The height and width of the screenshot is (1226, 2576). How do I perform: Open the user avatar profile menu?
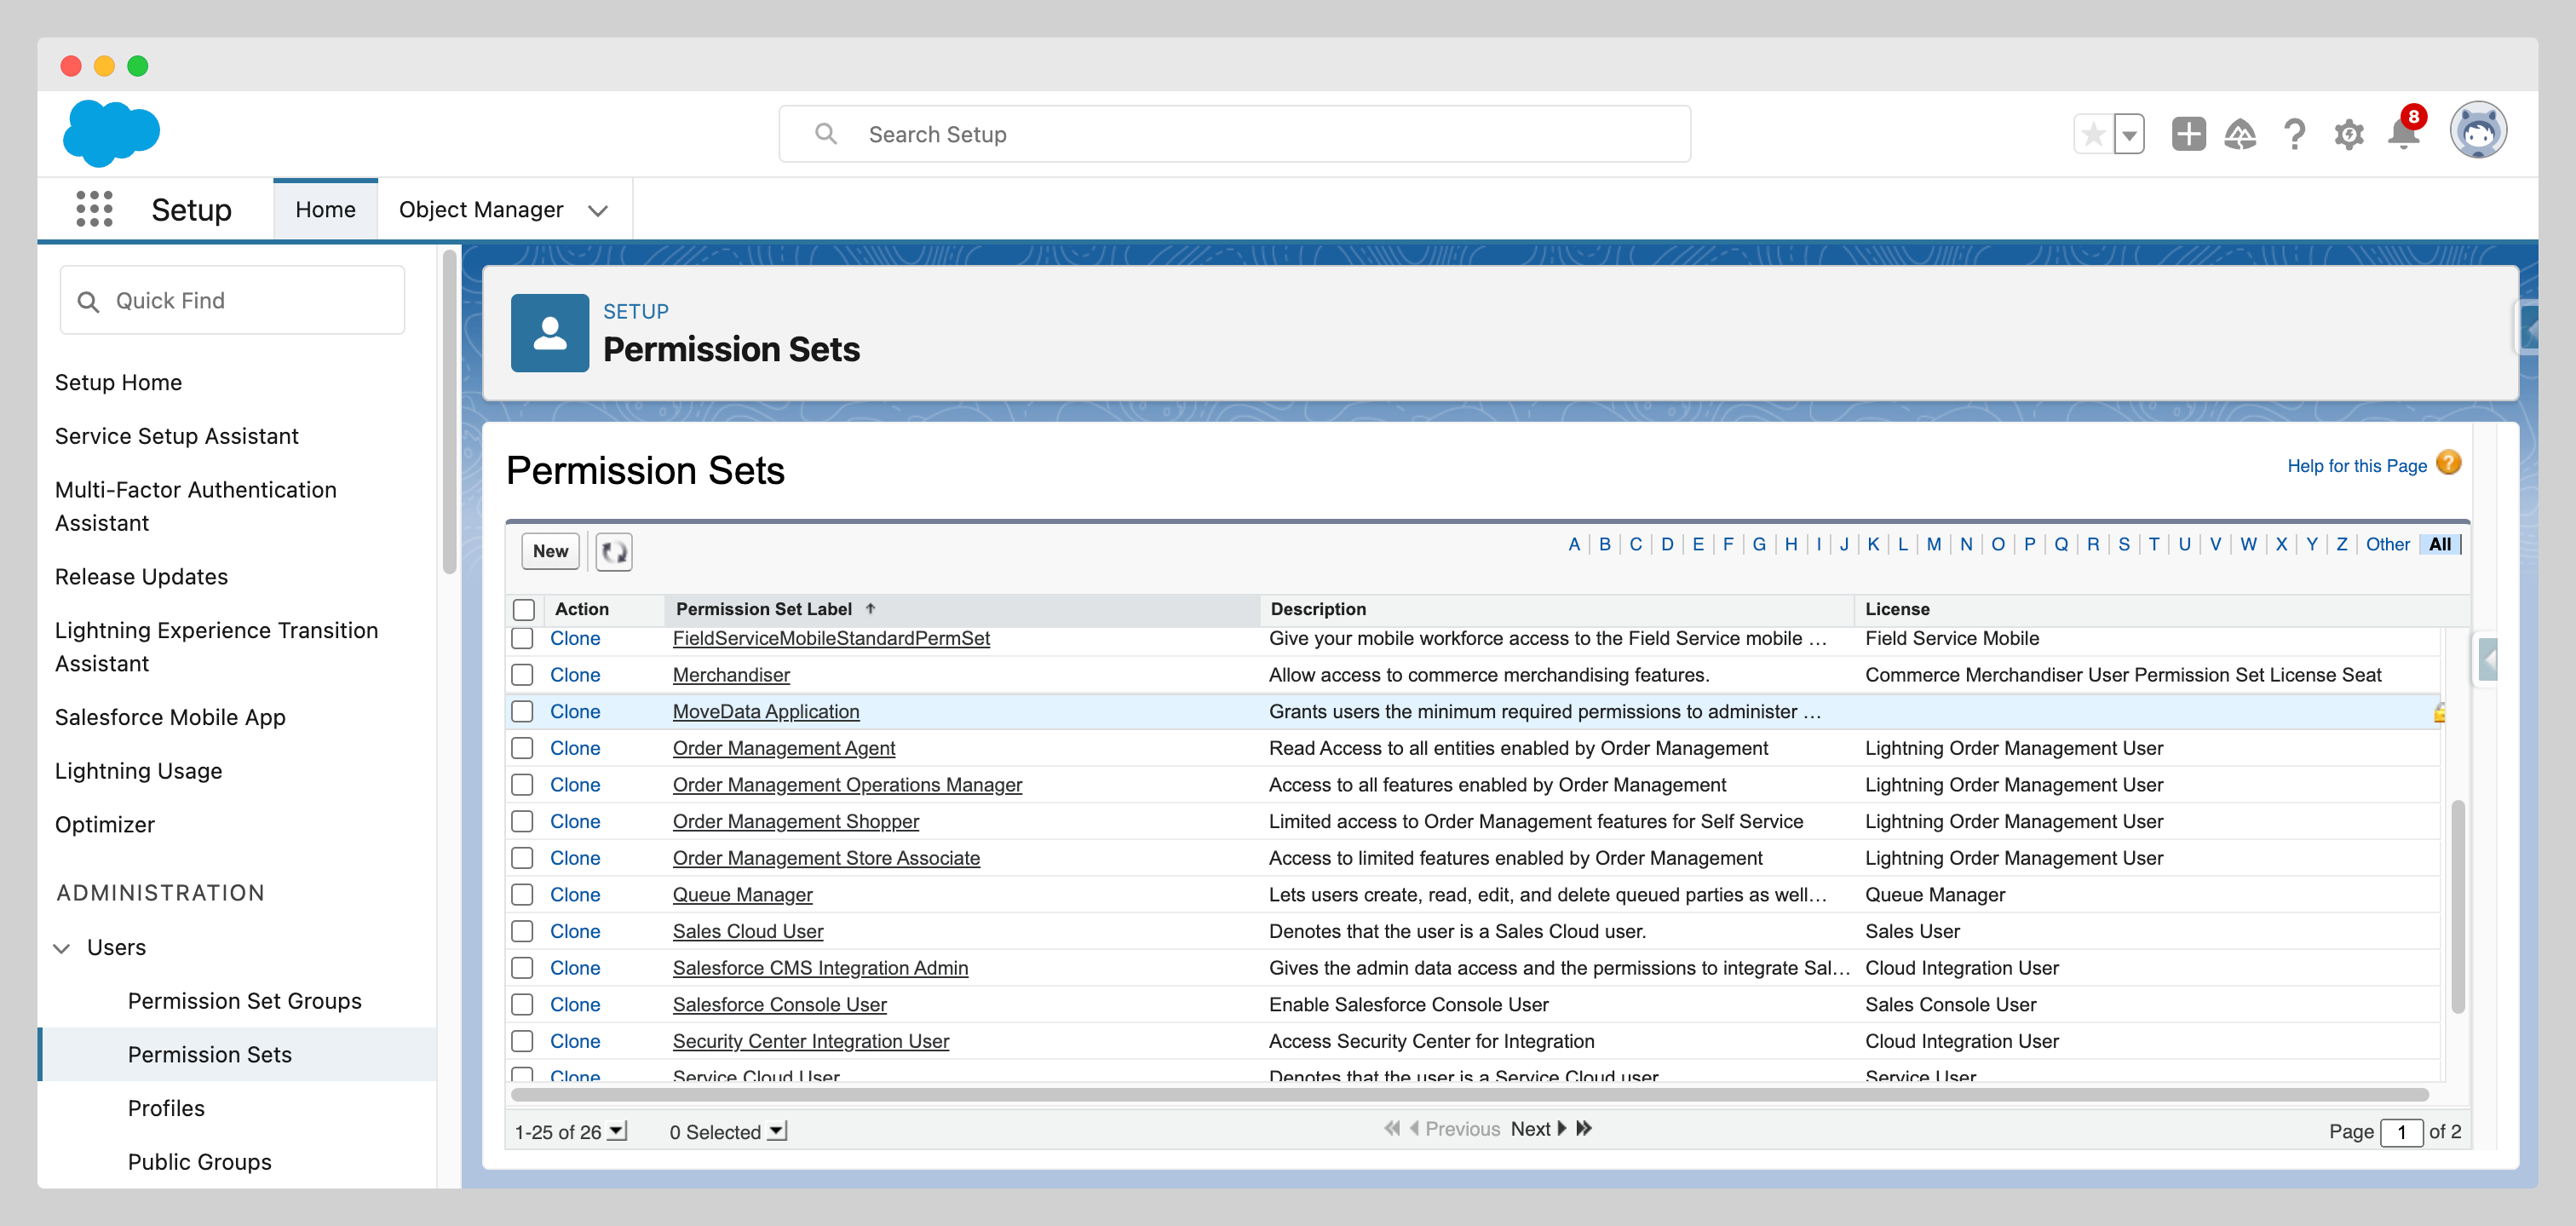click(x=2477, y=131)
